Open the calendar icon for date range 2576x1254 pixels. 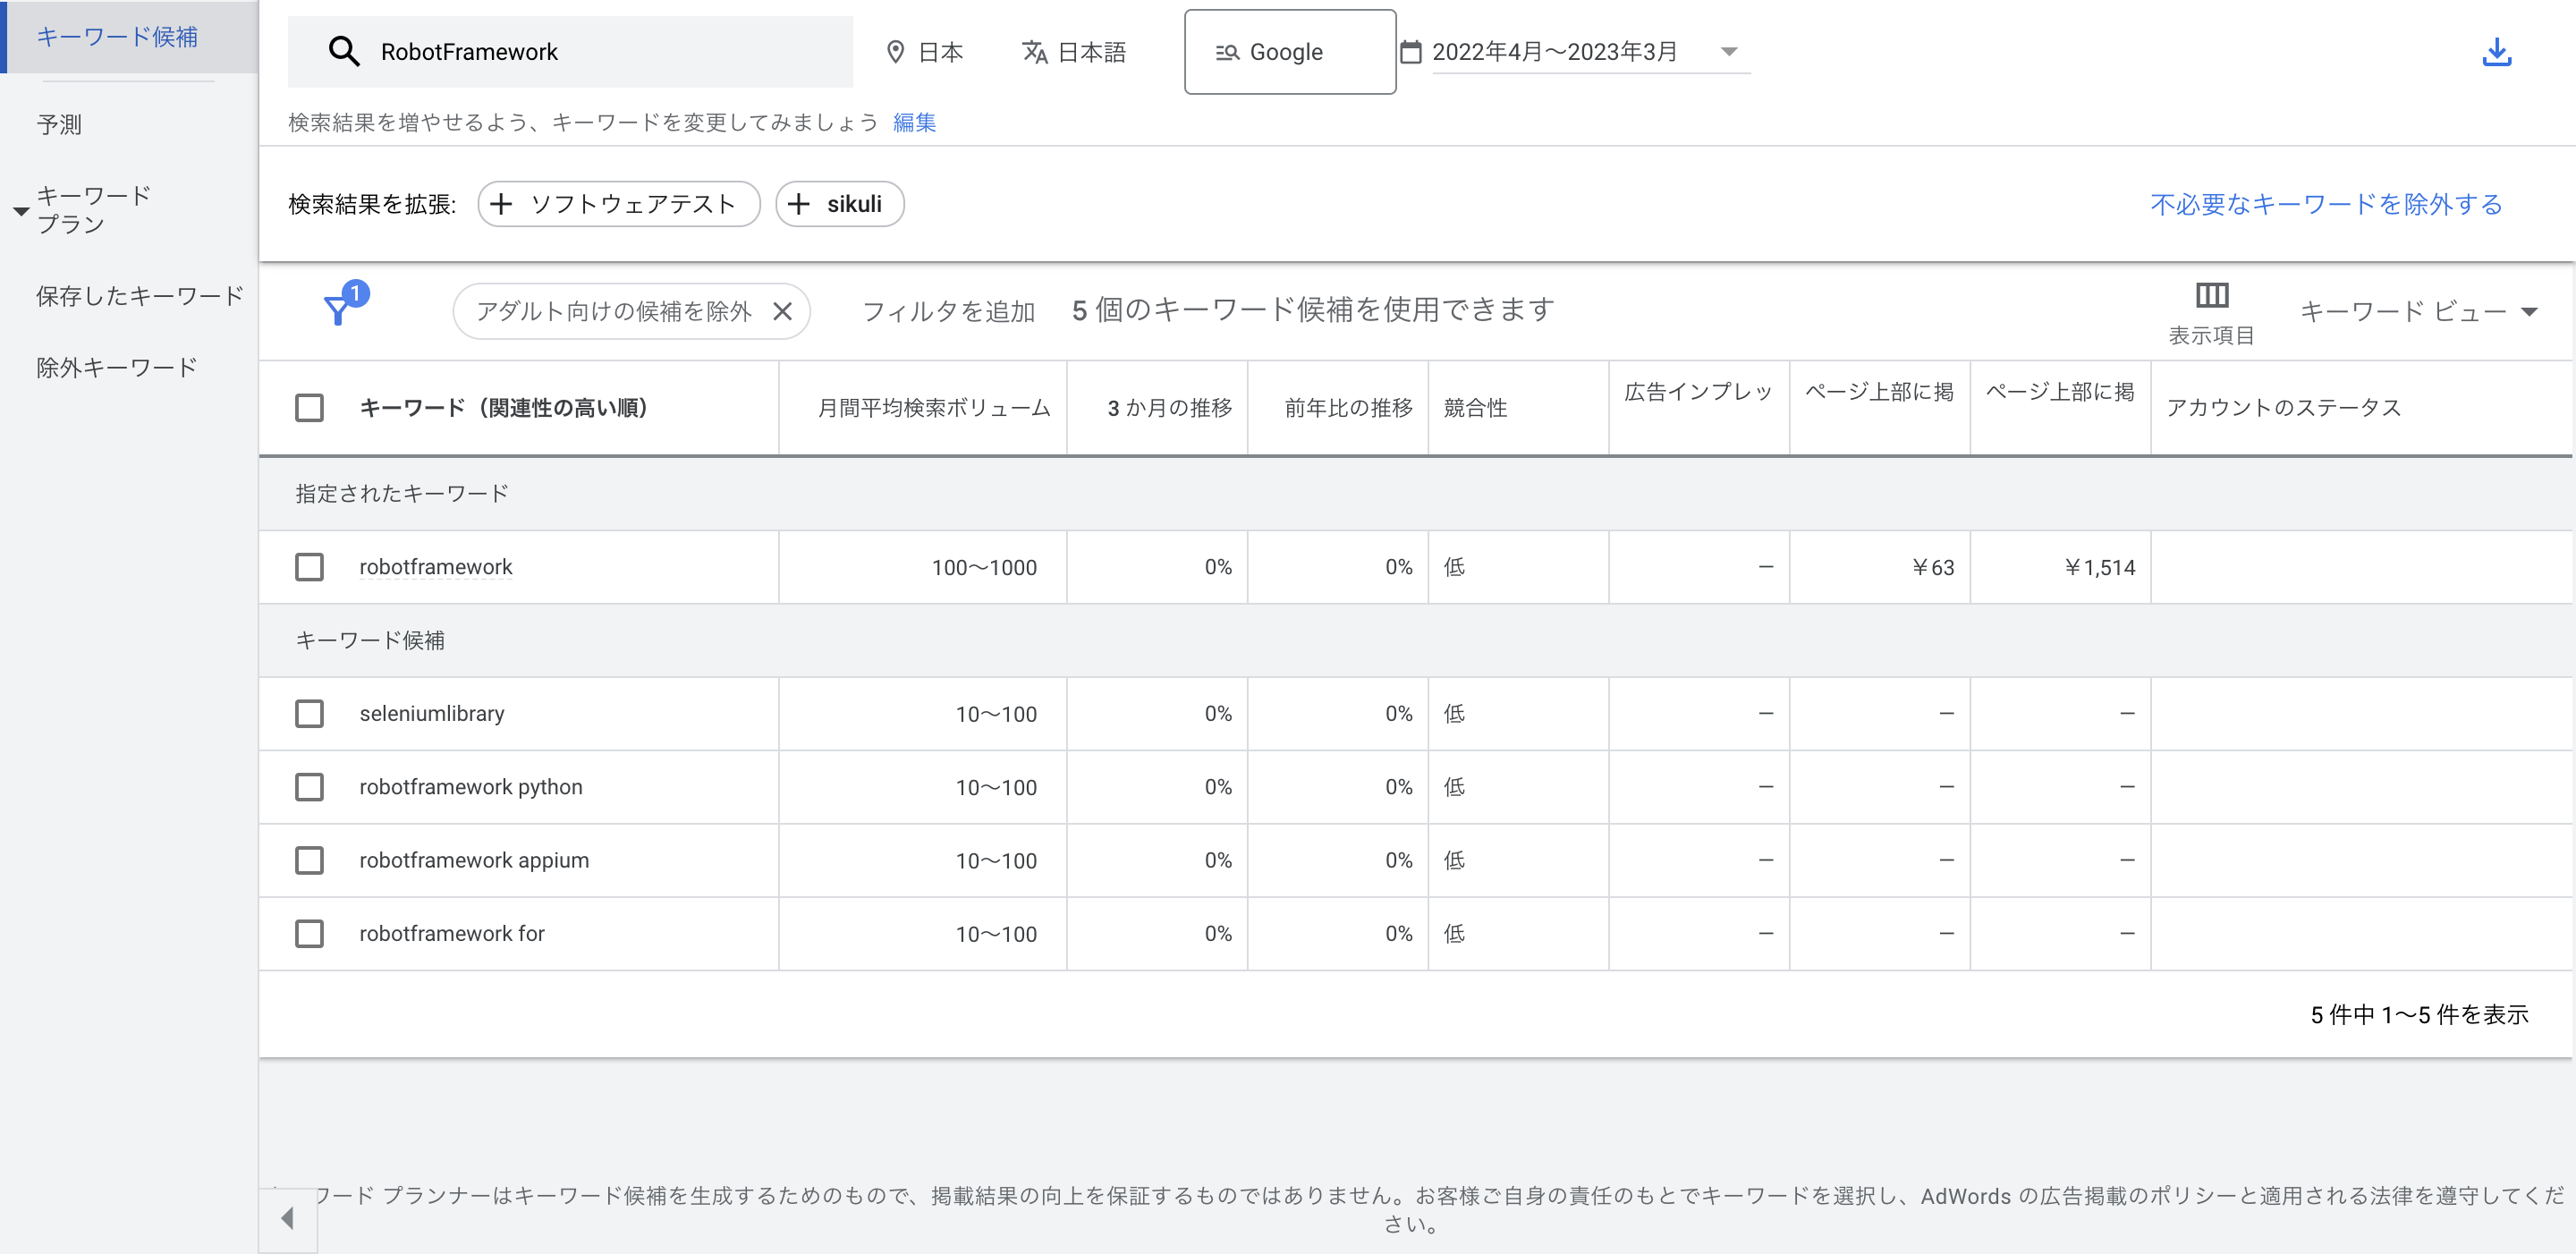tap(1410, 51)
